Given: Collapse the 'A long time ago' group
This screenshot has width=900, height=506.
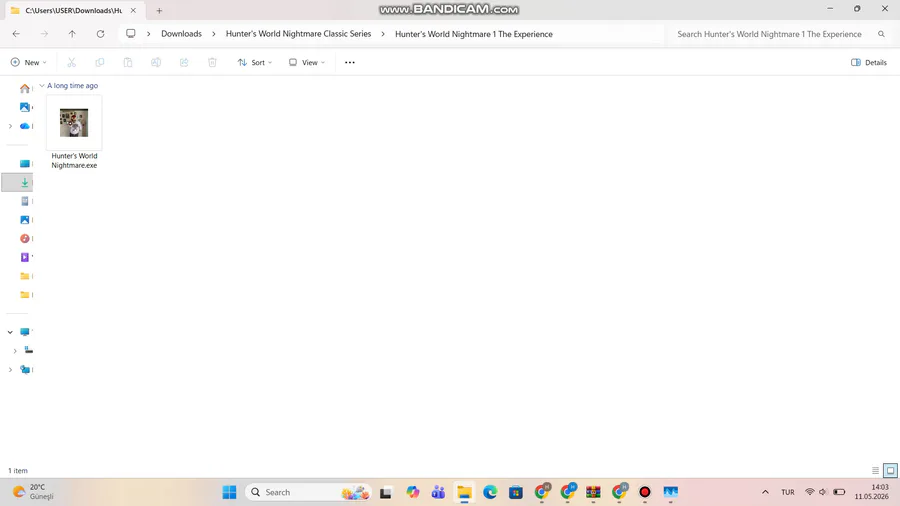Looking at the screenshot, I should [x=42, y=85].
